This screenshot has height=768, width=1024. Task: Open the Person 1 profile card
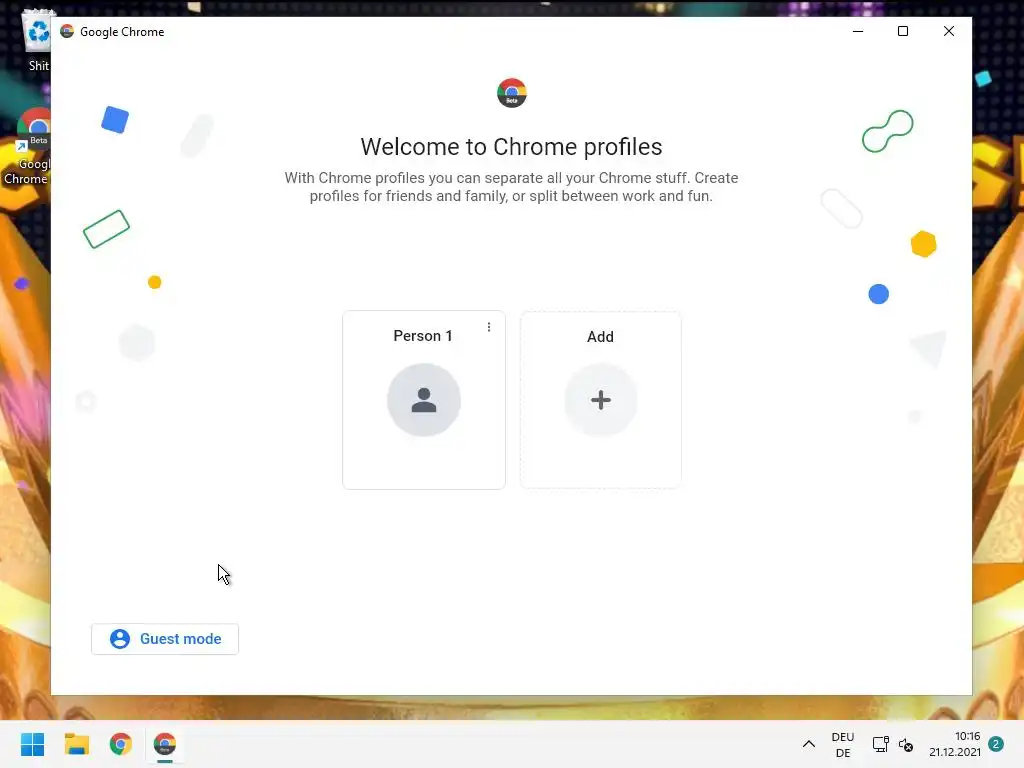coord(423,400)
